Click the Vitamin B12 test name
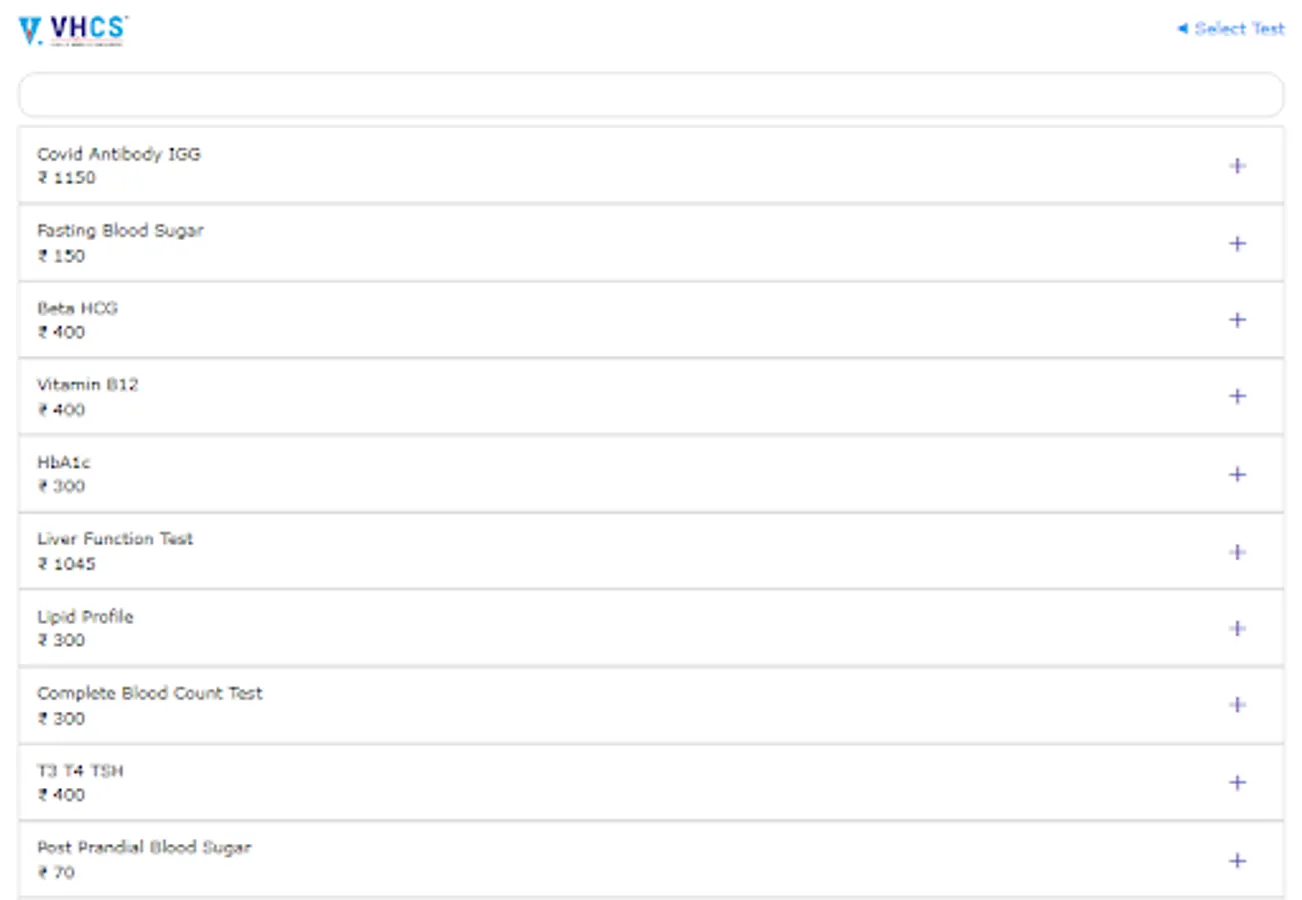Screen dimensions: 1302x900 point(88,385)
